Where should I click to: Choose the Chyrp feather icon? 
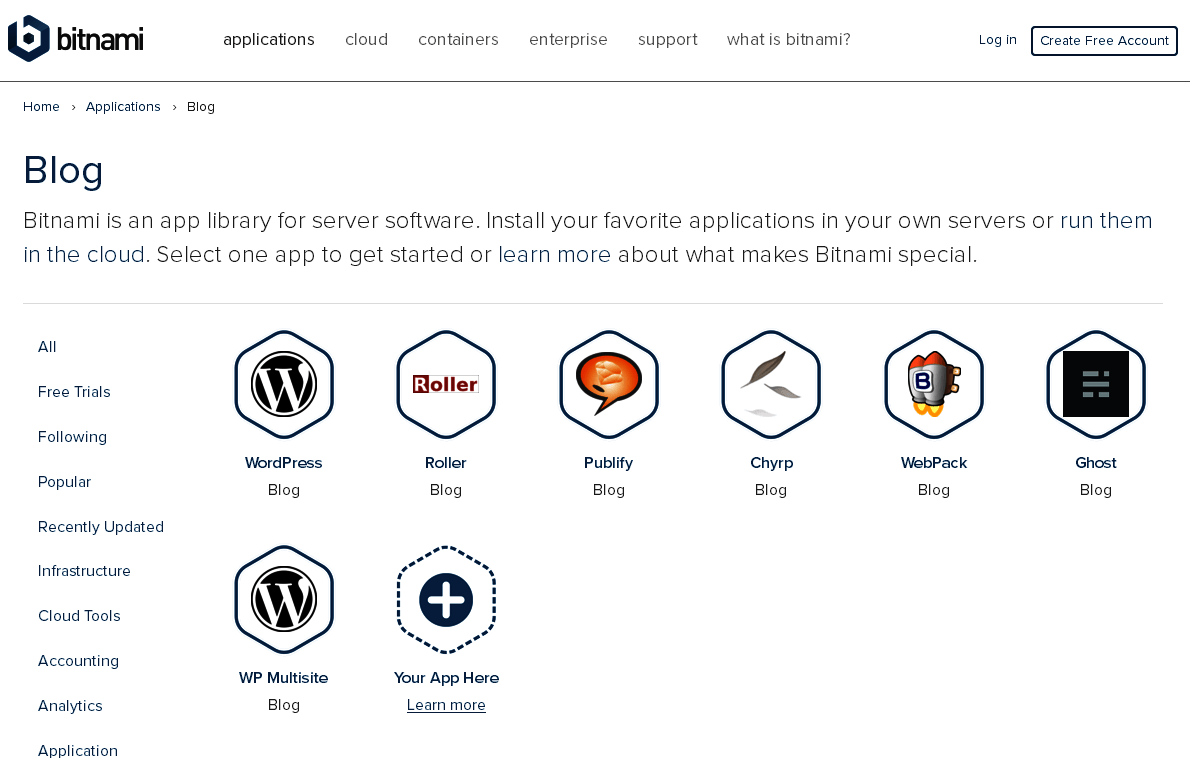coord(771,384)
